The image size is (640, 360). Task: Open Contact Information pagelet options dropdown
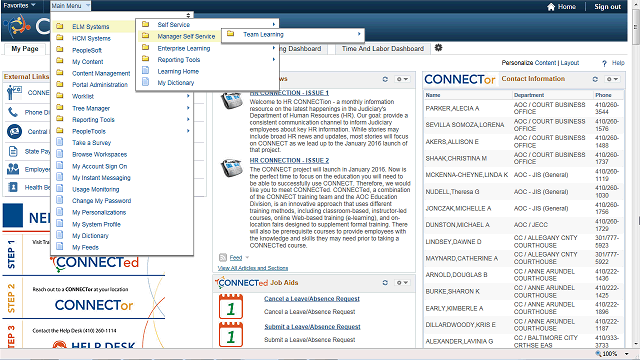tap(611, 79)
